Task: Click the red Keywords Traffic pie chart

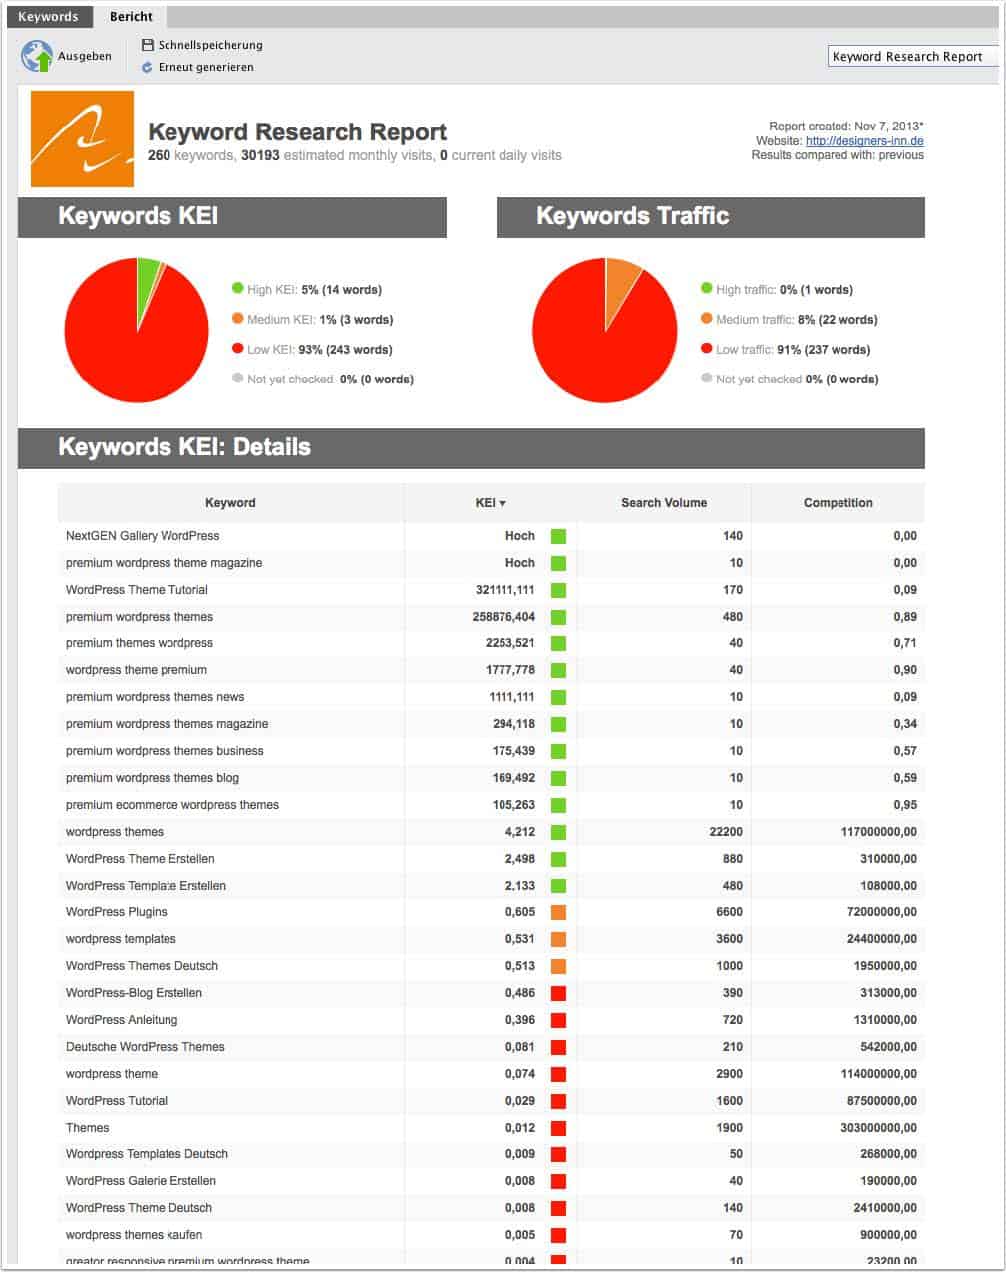Action: (x=605, y=330)
